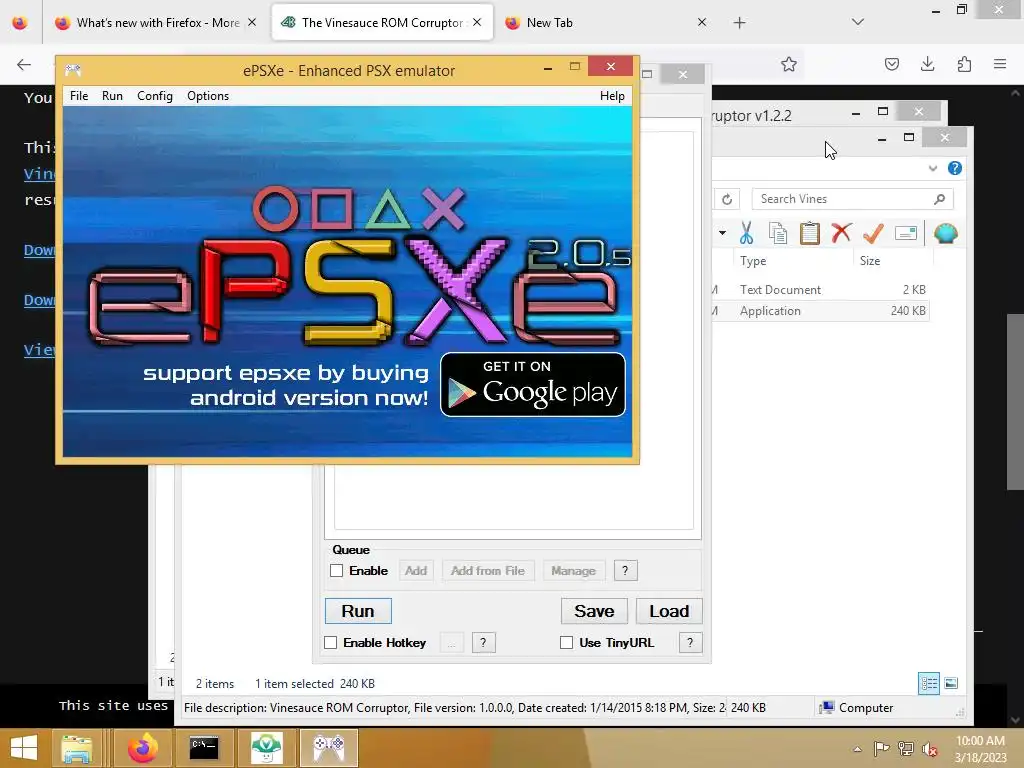Click the orange checkmark Properties icon
Image resolution: width=1024 pixels, height=768 pixels.
[x=873, y=233]
